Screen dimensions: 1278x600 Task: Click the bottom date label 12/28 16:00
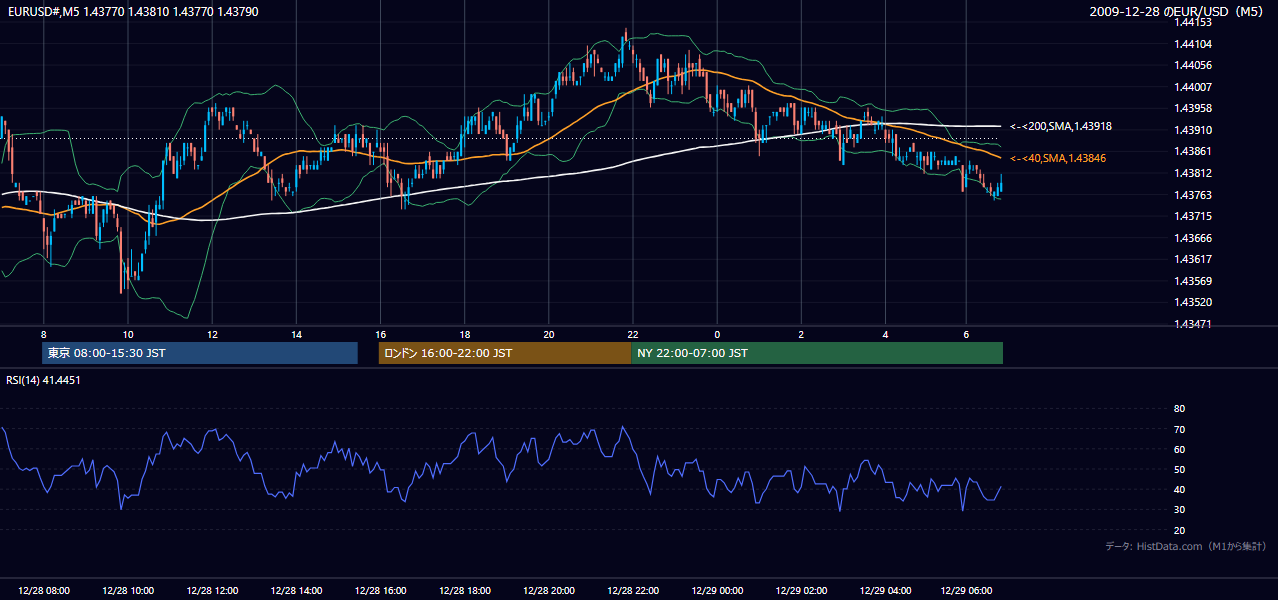[380, 591]
